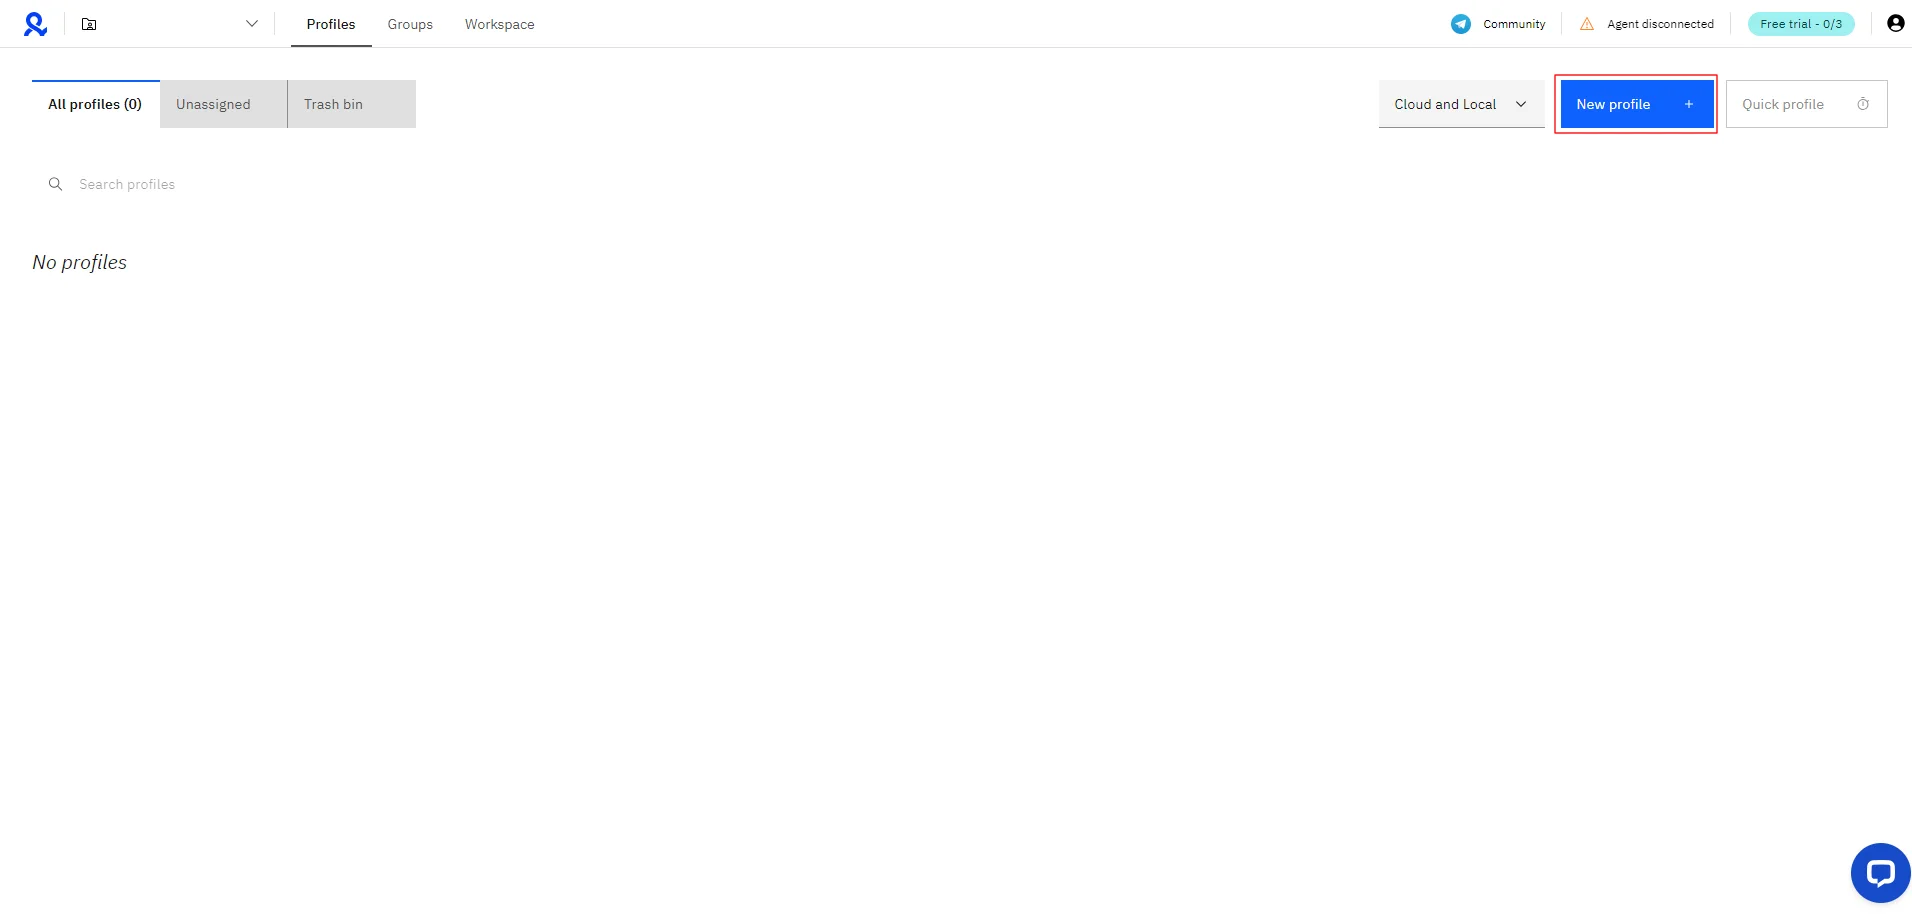Viewport: 1912px width, 919px height.
Task: Open the live chat support bubble
Action: pyautogui.click(x=1880, y=873)
